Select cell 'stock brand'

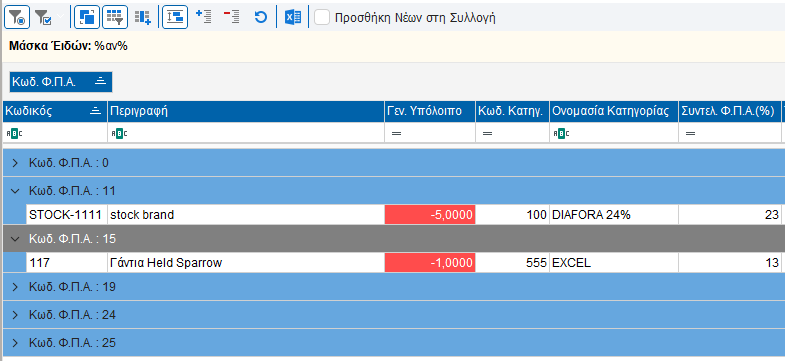[x=246, y=215]
